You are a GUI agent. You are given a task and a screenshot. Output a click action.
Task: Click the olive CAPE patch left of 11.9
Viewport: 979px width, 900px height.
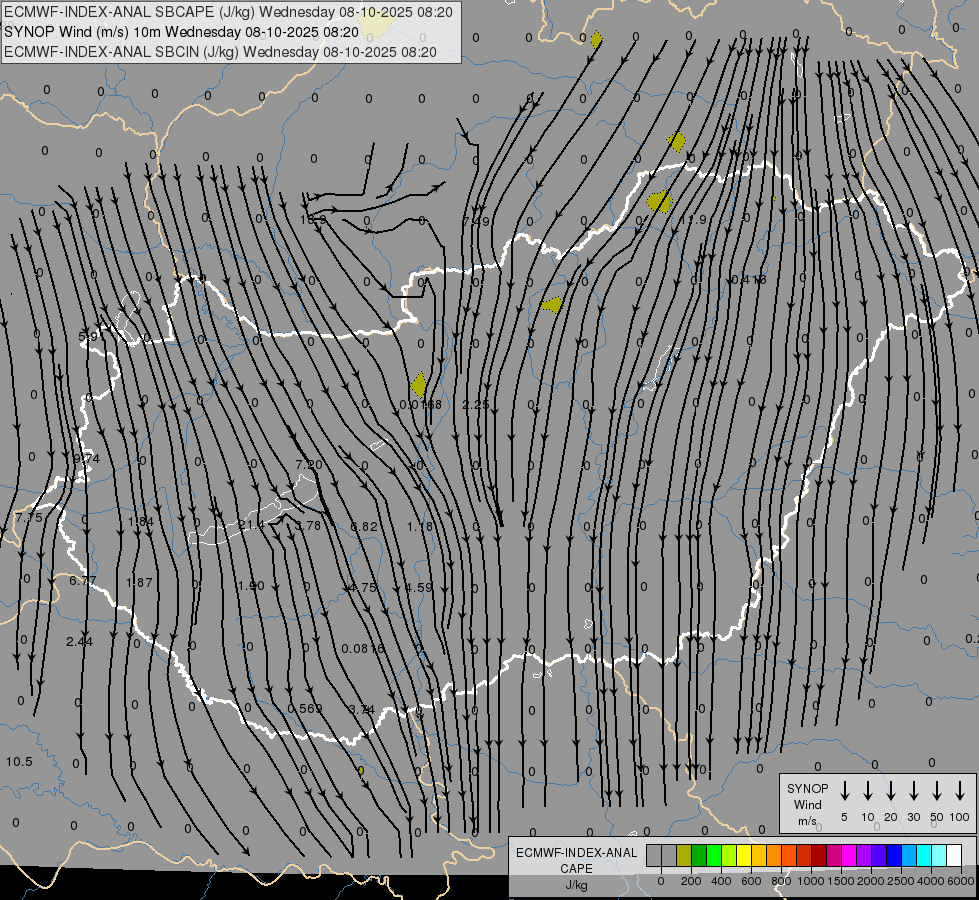point(659,202)
